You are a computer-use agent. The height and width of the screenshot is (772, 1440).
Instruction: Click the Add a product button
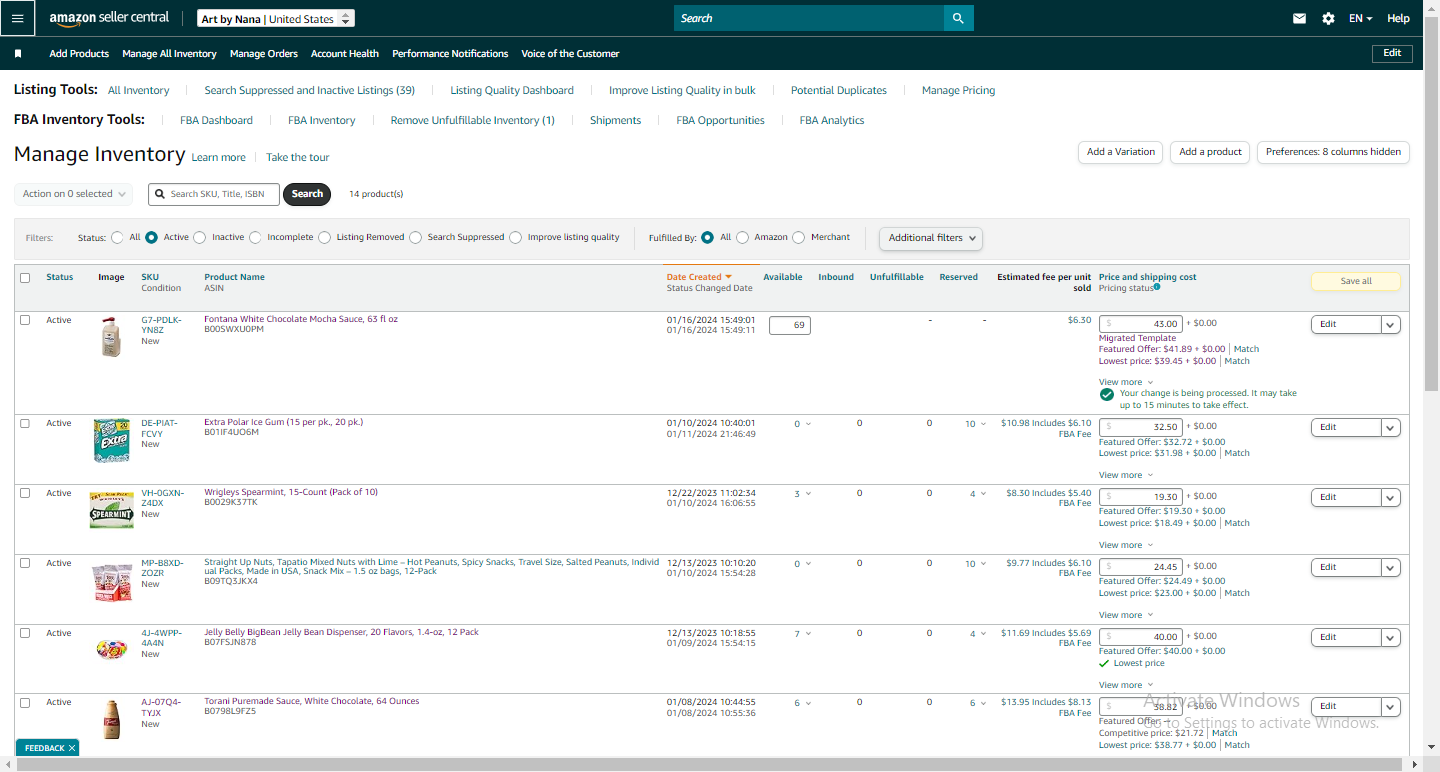(x=1210, y=152)
